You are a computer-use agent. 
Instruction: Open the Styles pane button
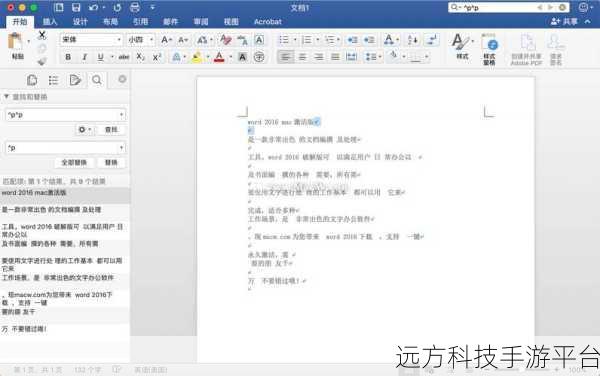(x=489, y=49)
